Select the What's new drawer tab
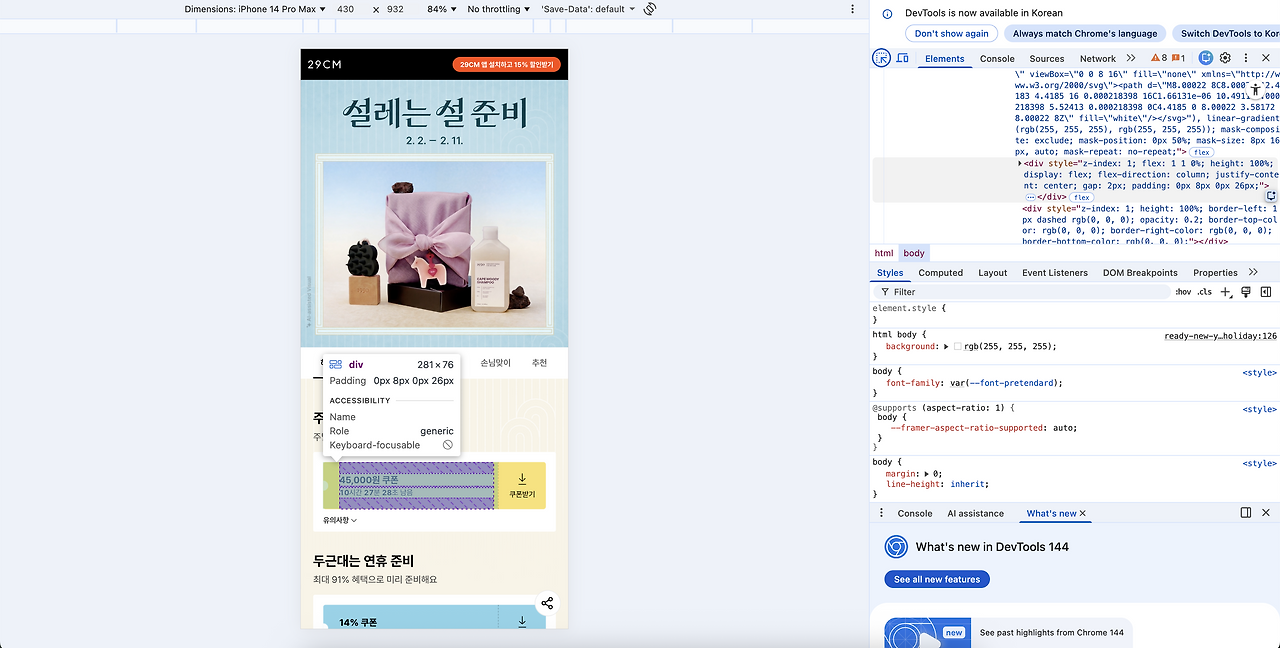This screenshot has width=1280, height=648. (1051, 513)
